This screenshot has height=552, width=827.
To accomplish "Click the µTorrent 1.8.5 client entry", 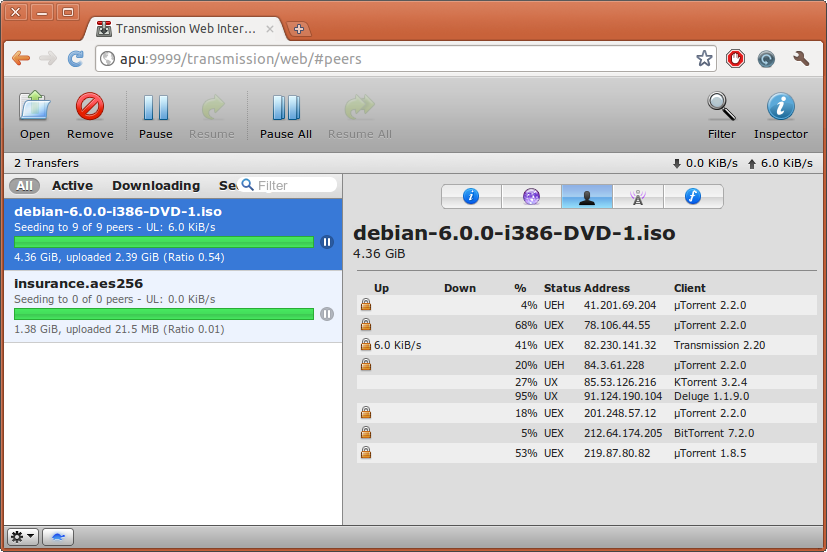I will click(710, 453).
